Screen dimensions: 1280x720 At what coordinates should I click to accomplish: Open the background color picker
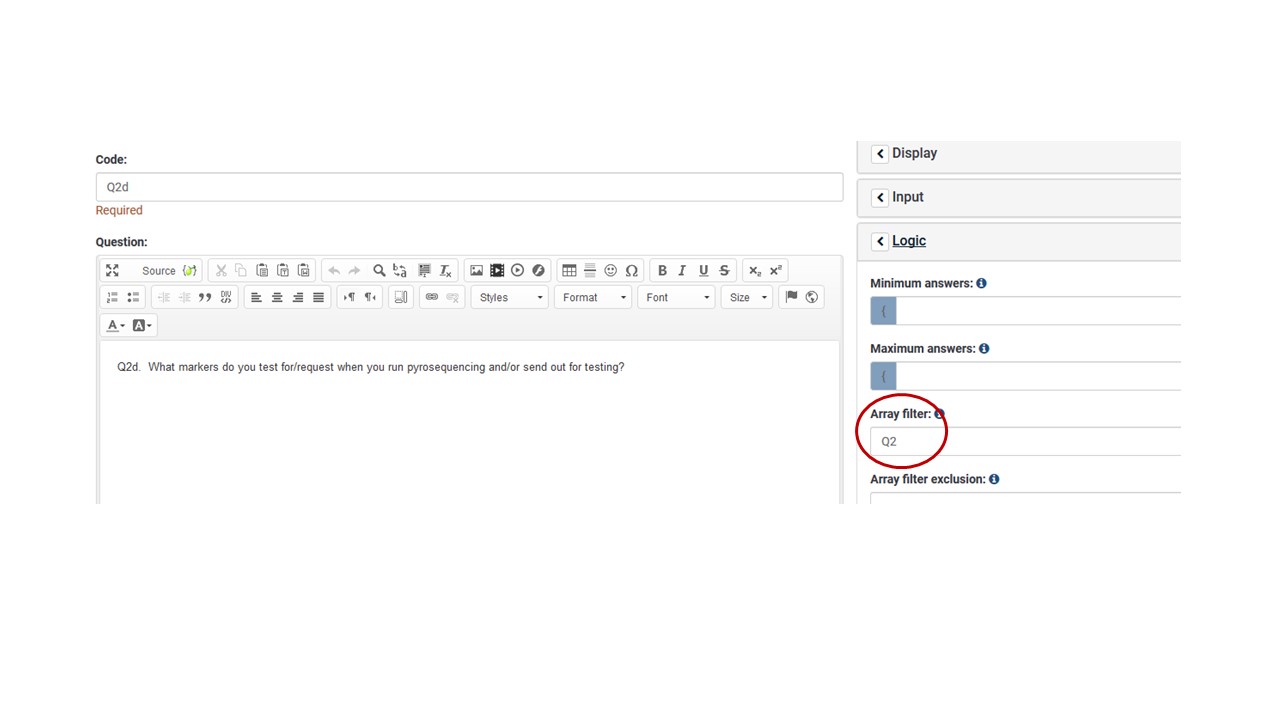click(142, 325)
